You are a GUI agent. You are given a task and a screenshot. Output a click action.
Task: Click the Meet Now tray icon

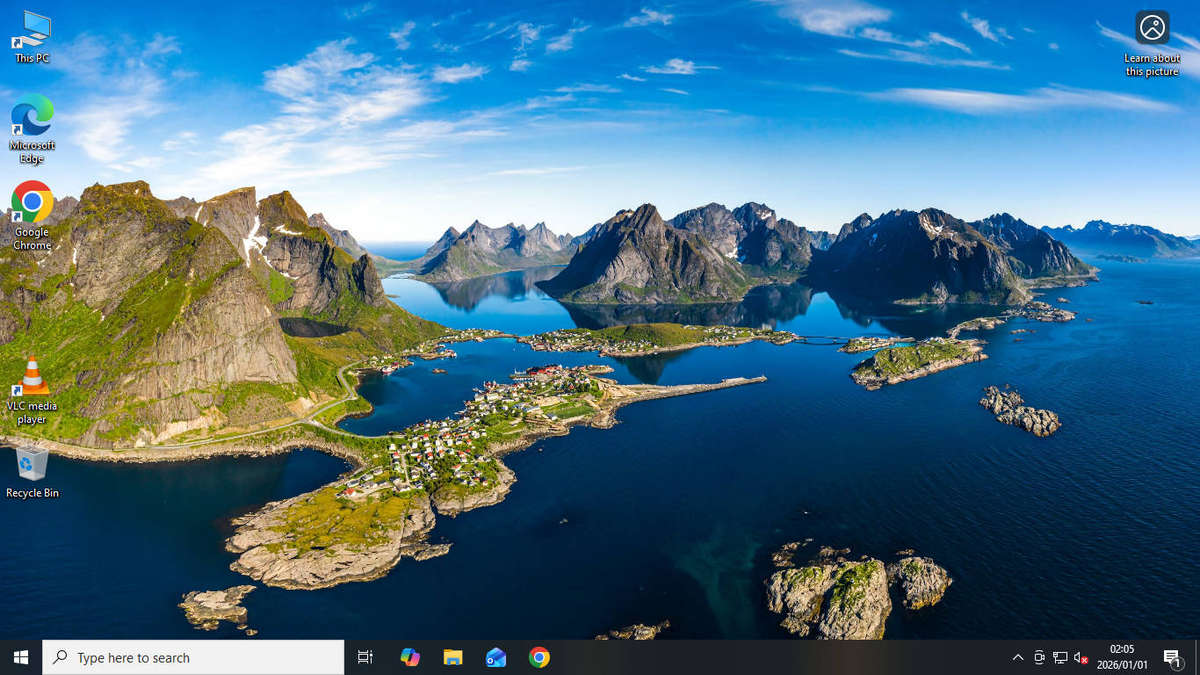[x=1038, y=657]
